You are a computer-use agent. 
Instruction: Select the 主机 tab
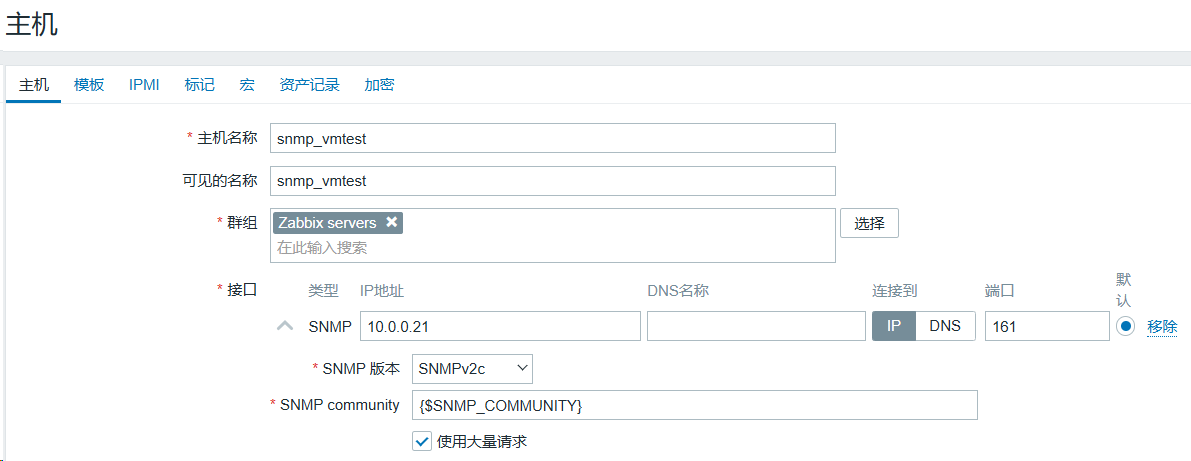point(34,85)
